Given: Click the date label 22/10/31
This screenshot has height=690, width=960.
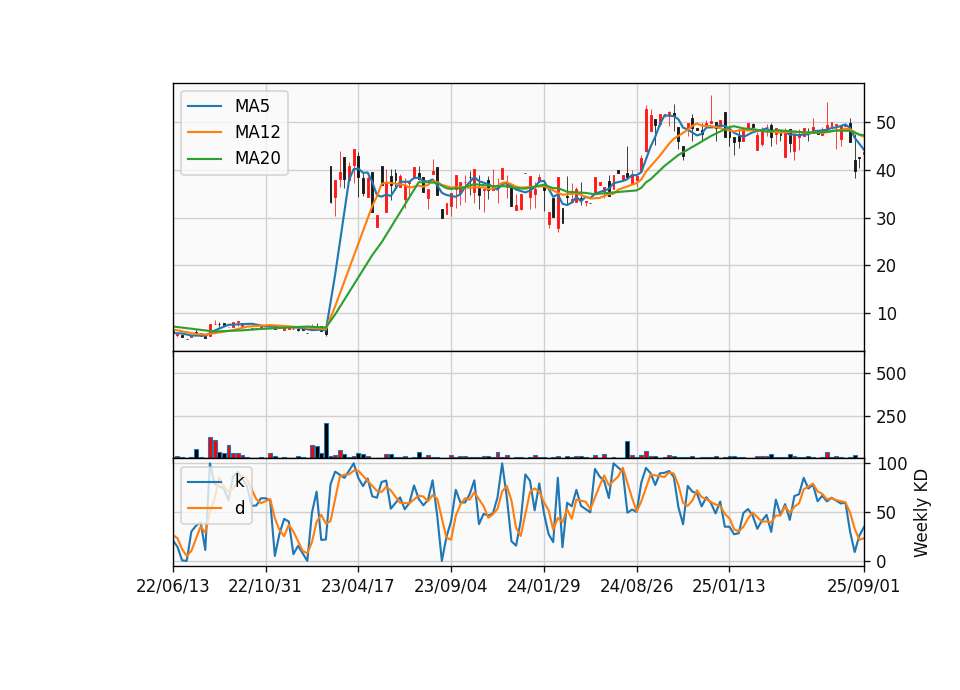Looking at the screenshot, I should pyautogui.click(x=265, y=586).
